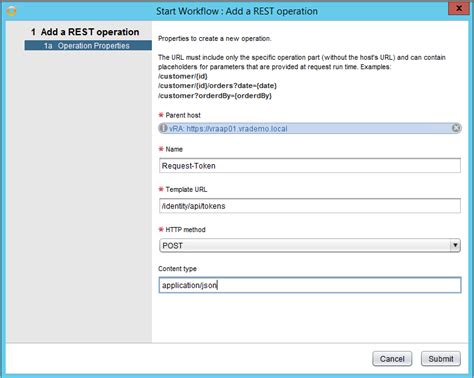
Task: Click the /customer/{id} example text
Action: tap(183, 76)
